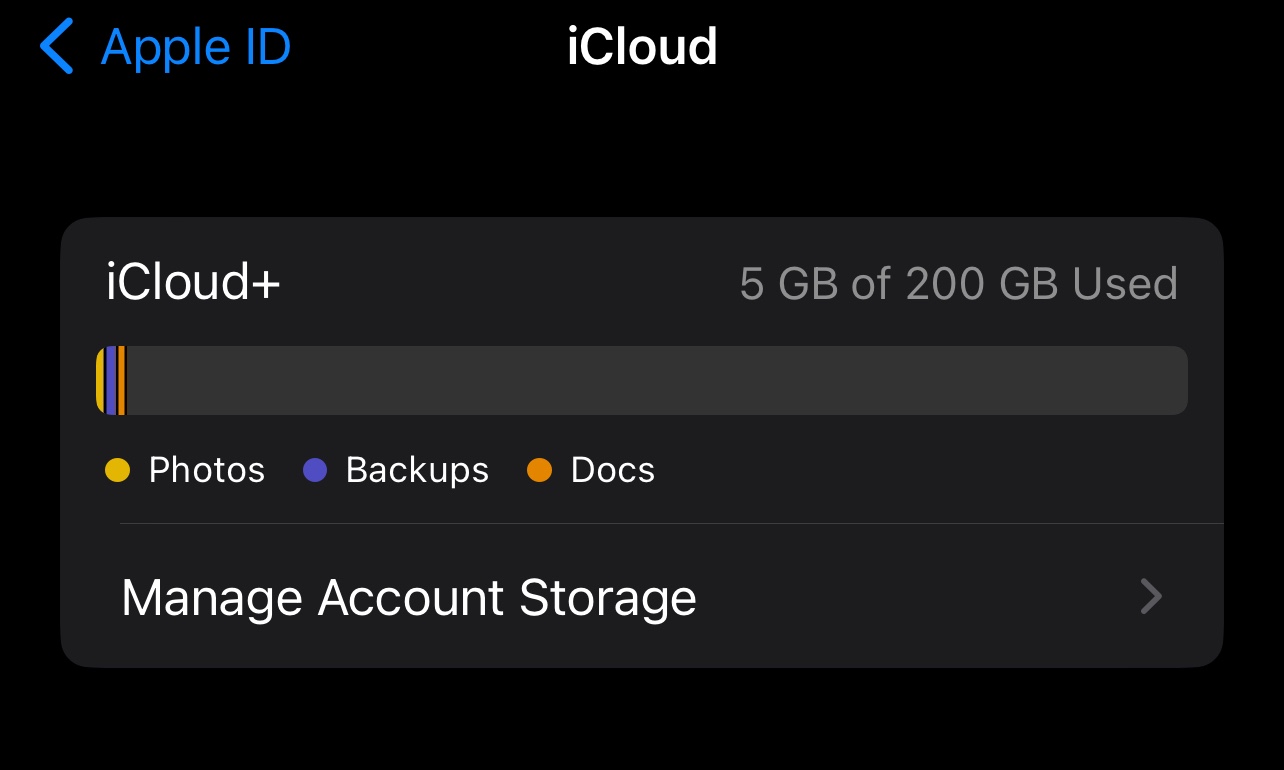Select the purple Backups segment in storage bar

(111, 380)
